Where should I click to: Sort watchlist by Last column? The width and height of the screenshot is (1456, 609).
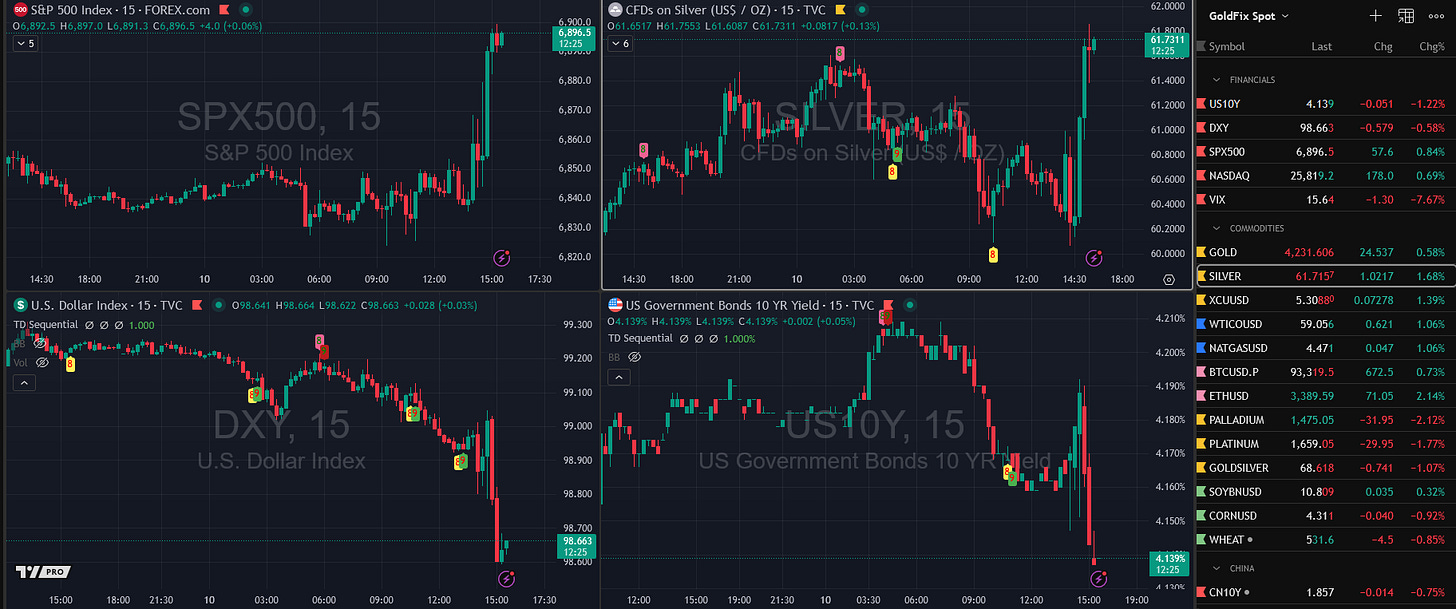point(1322,47)
